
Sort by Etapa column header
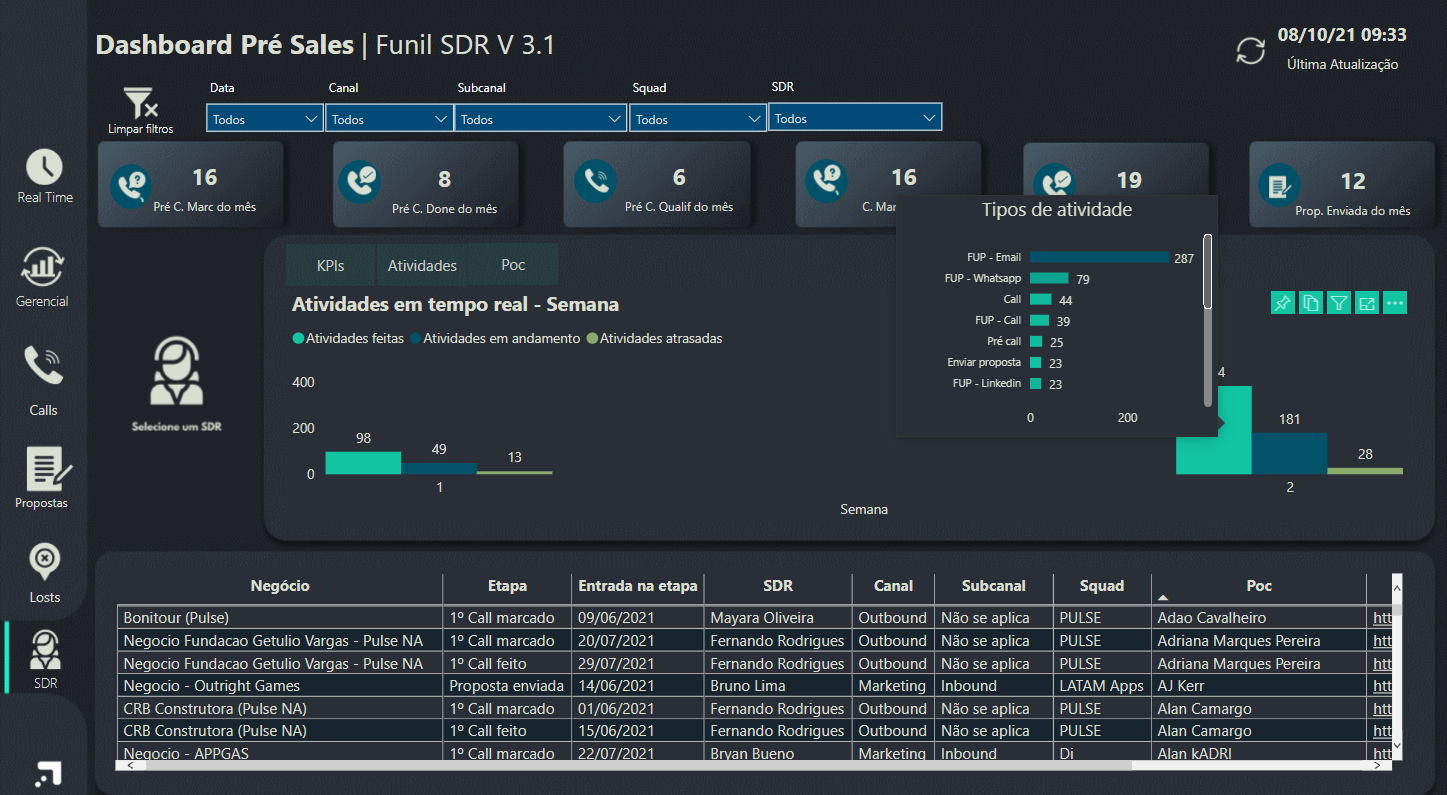point(507,586)
